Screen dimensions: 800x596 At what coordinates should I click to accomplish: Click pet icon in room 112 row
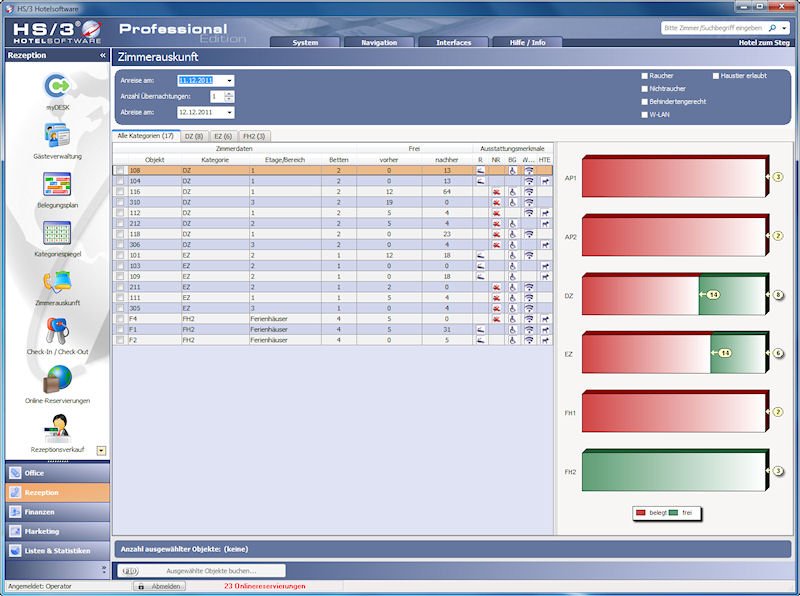pyautogui.click(x=545, y=213)
